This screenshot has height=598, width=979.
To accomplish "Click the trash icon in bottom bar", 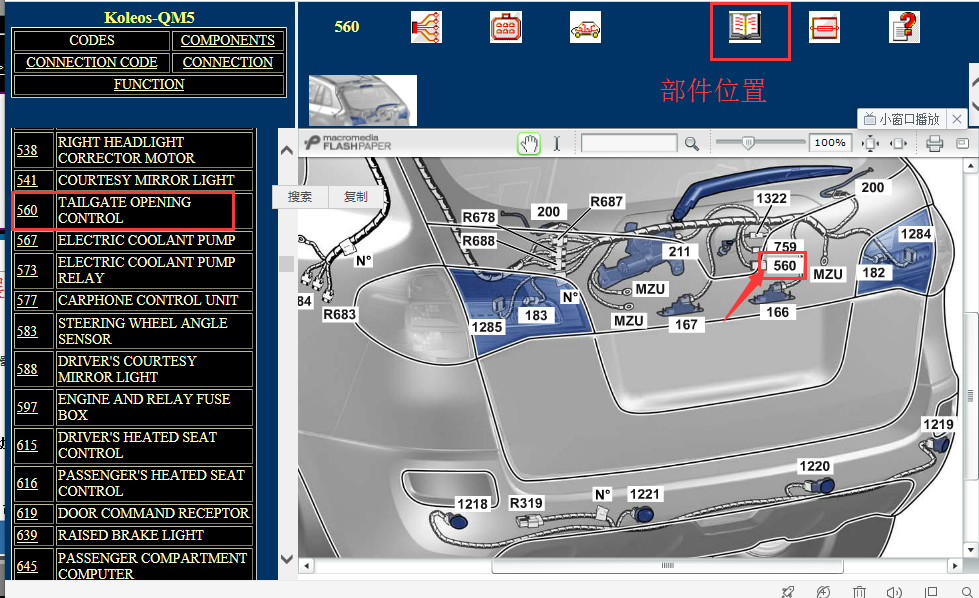I will pos(859,592).
